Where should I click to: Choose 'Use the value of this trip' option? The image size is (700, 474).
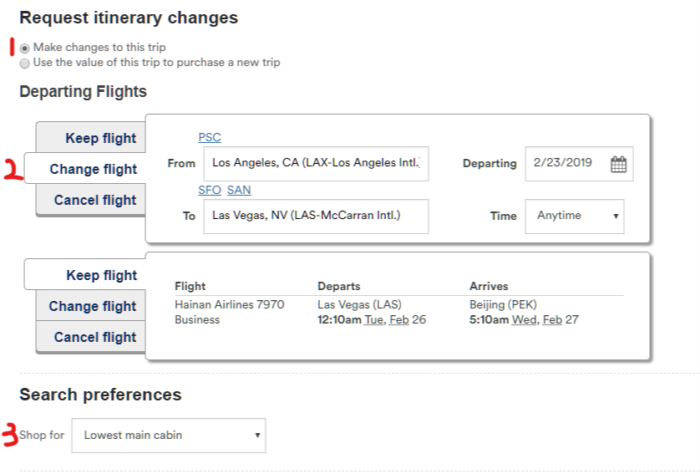tap(24, 62)
